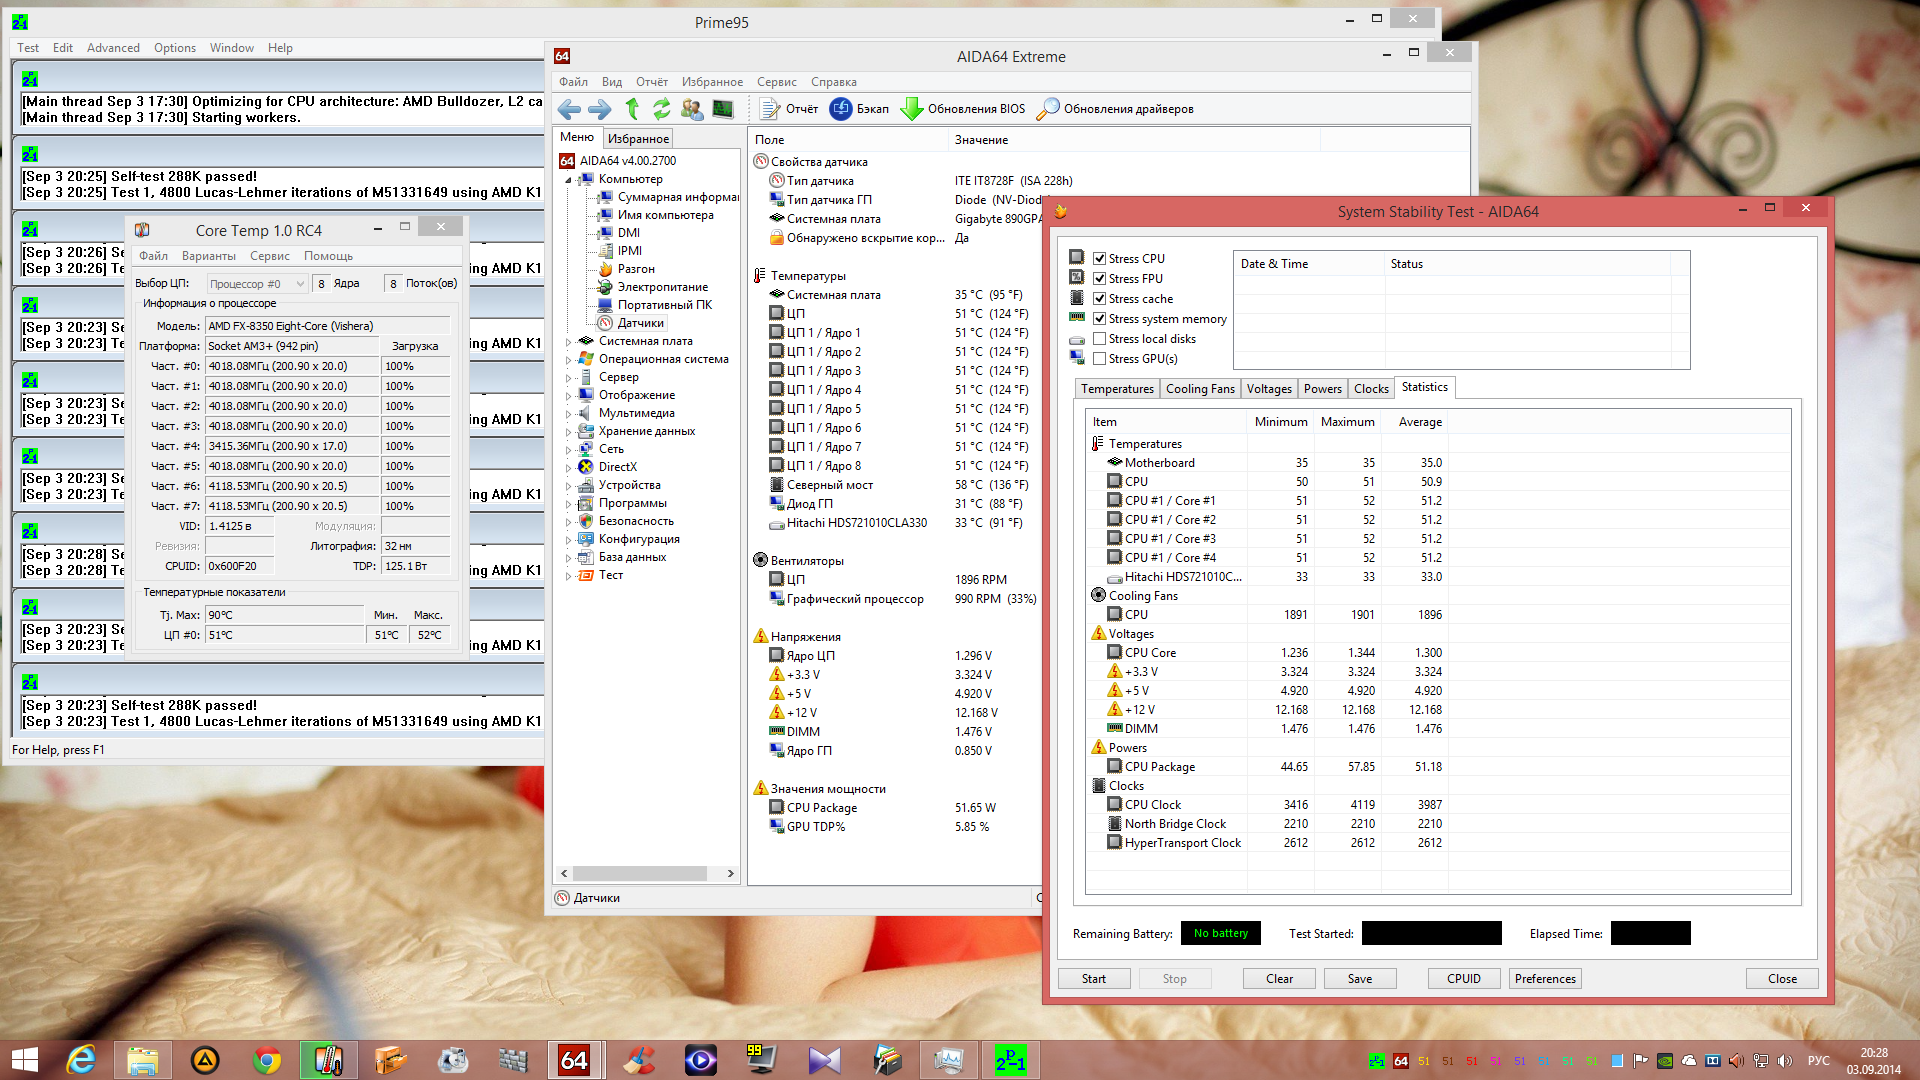The width and height of the screenshot is (1920, 1080).
Task: Click the cloud icon in system tray
Action: pyautogui.click(x=1689, y=1061)
